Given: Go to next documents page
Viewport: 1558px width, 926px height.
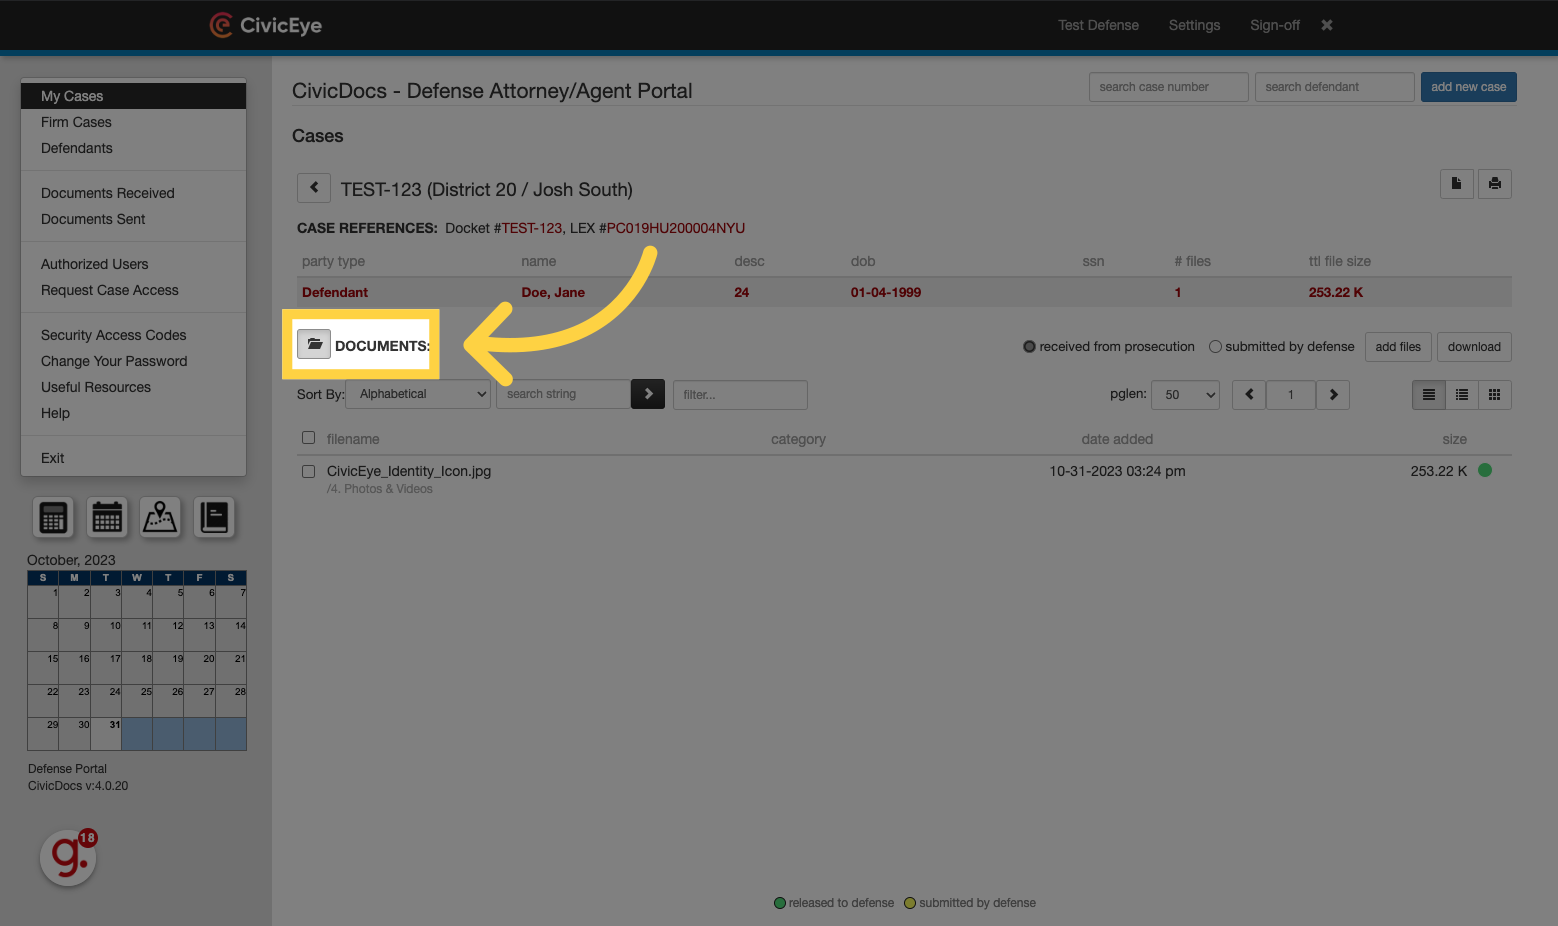Looking at the screenshot, I should 1333,395.
